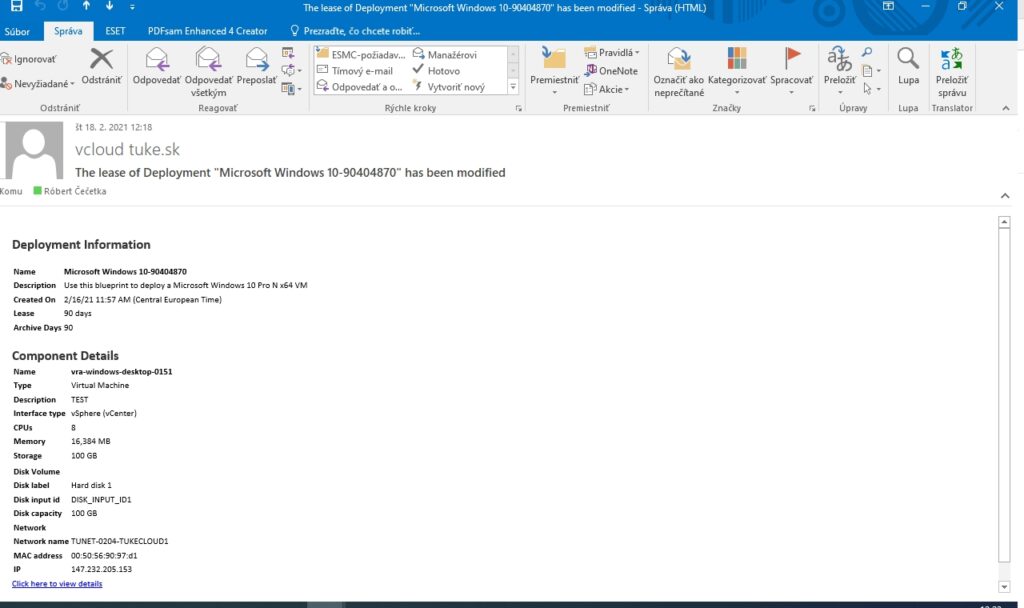Open the Lupa zoom tool
Image resolution: width=1024 pixels, height=608 pixels.
point(907,70)
